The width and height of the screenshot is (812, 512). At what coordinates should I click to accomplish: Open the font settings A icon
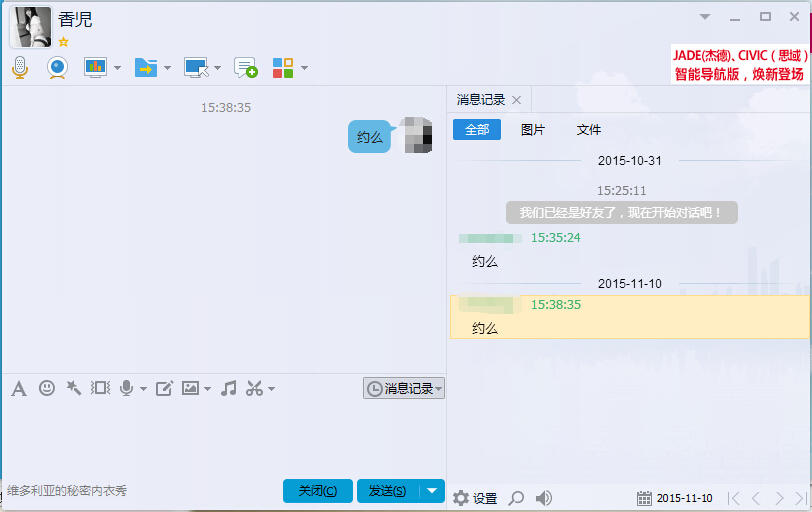point(19,388)
